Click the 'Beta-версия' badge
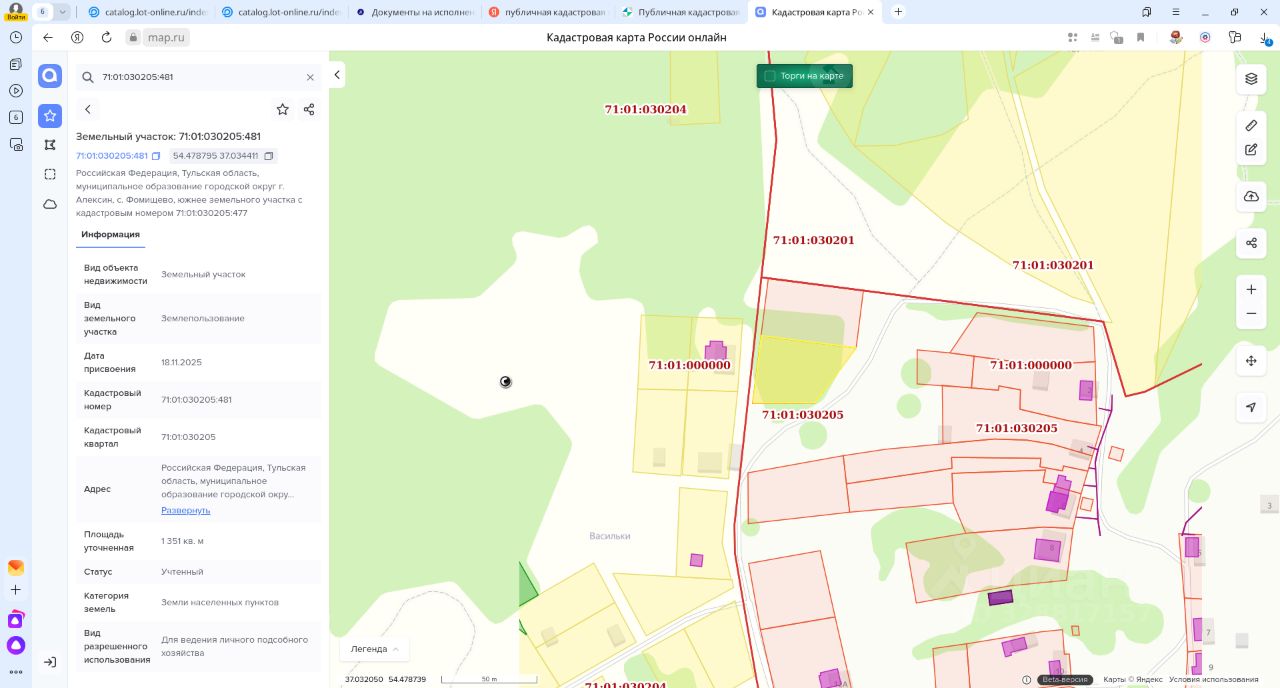This screenshot has width=1280, height=688. pos(1066,680)
